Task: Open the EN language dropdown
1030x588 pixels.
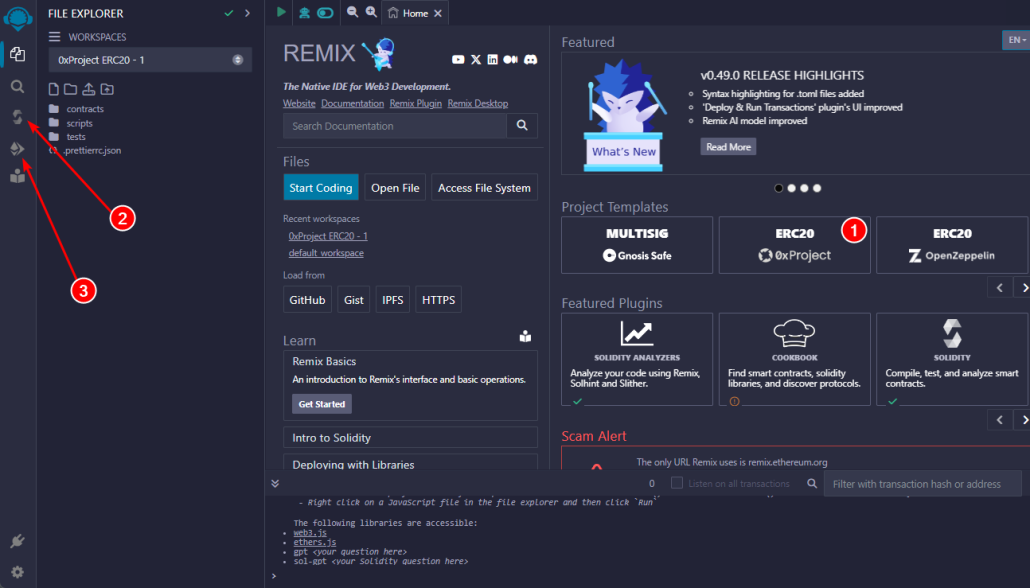Action: pos(1015,40)
